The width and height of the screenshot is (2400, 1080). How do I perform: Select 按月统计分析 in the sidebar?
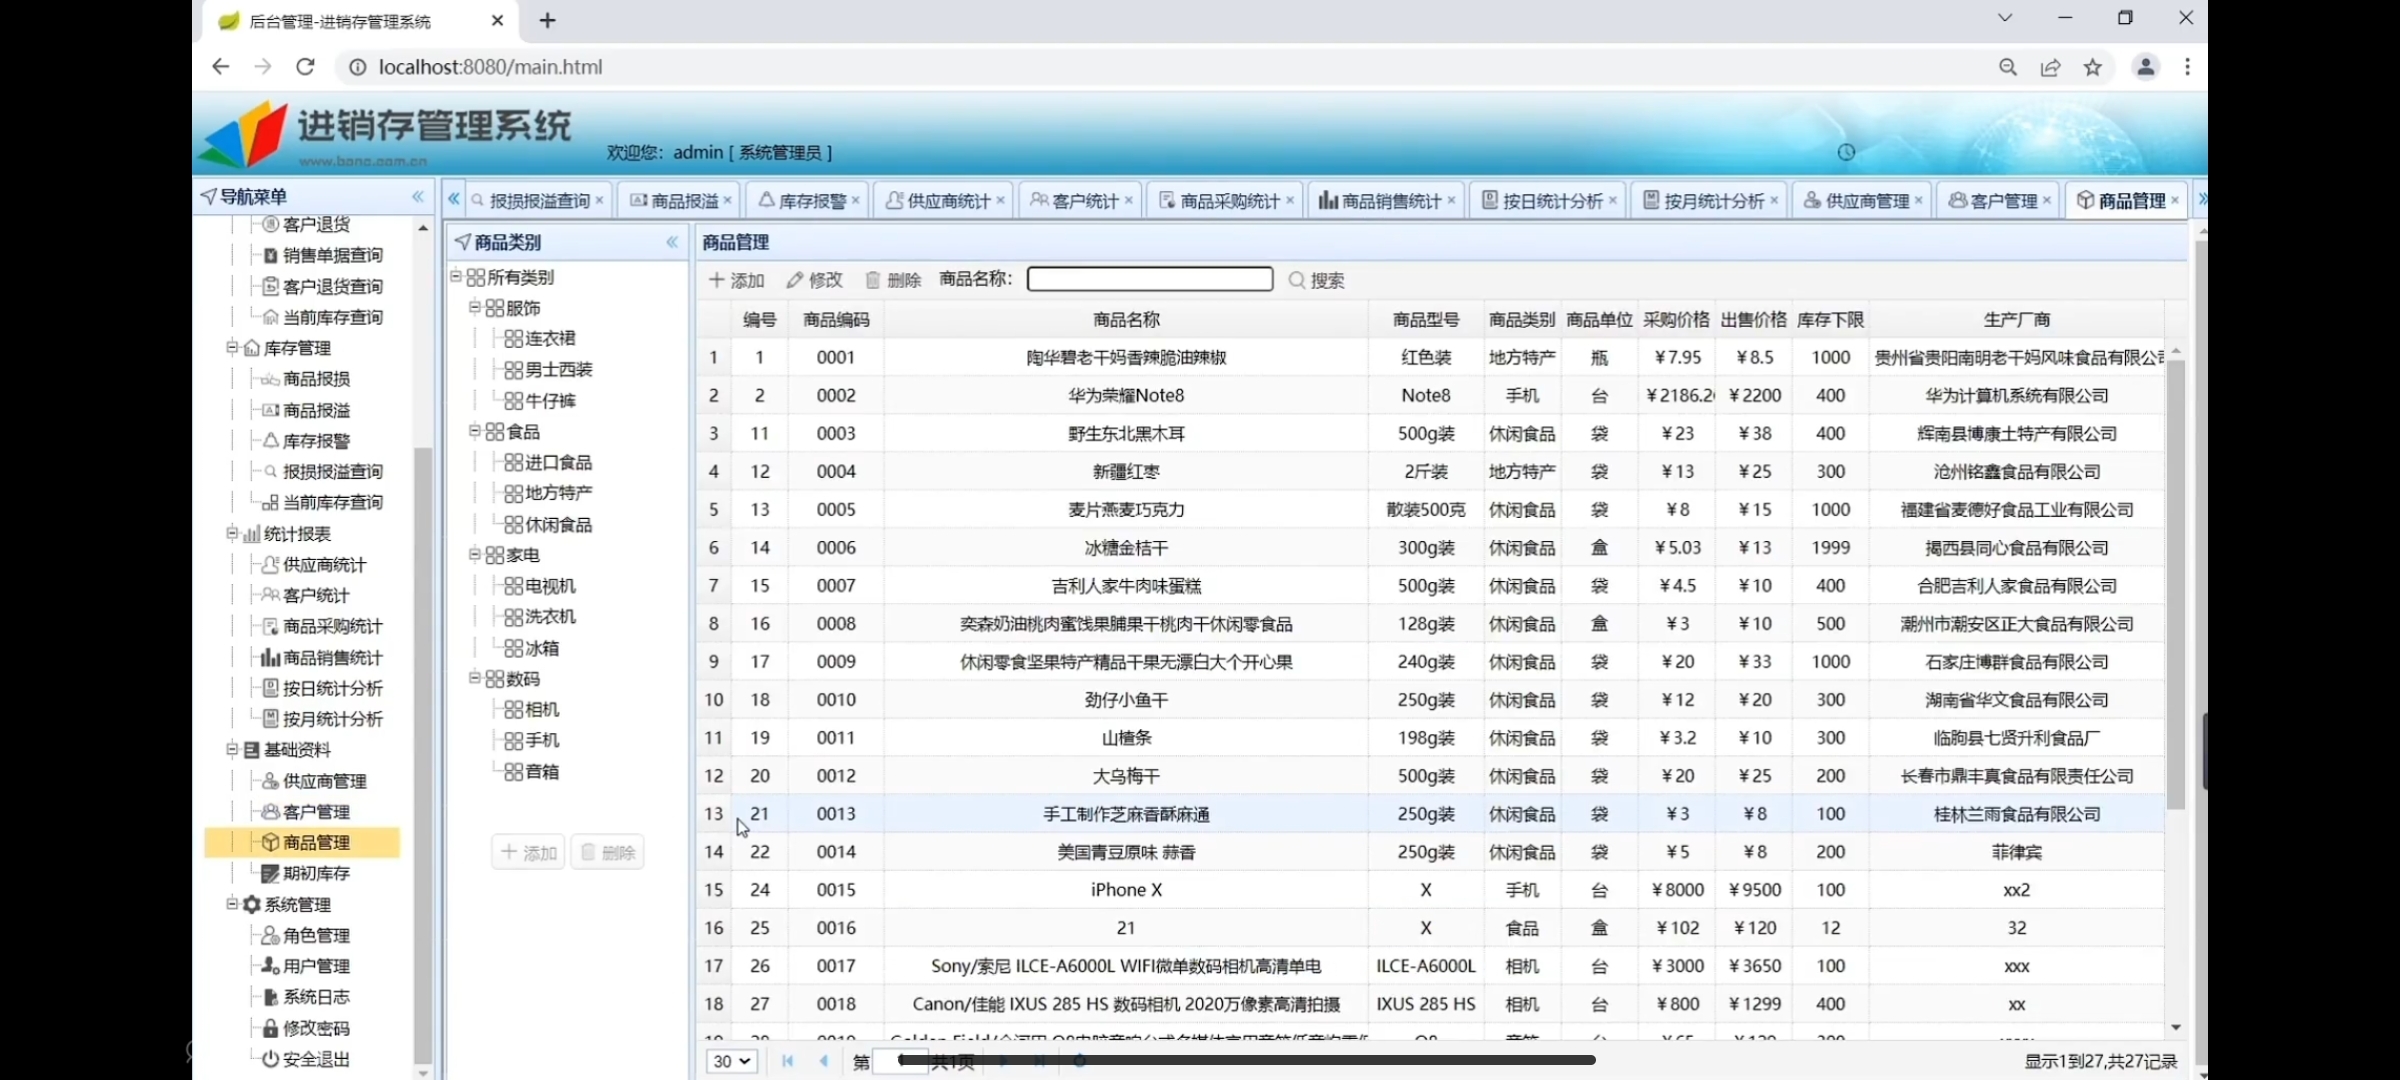pos(323,719)
